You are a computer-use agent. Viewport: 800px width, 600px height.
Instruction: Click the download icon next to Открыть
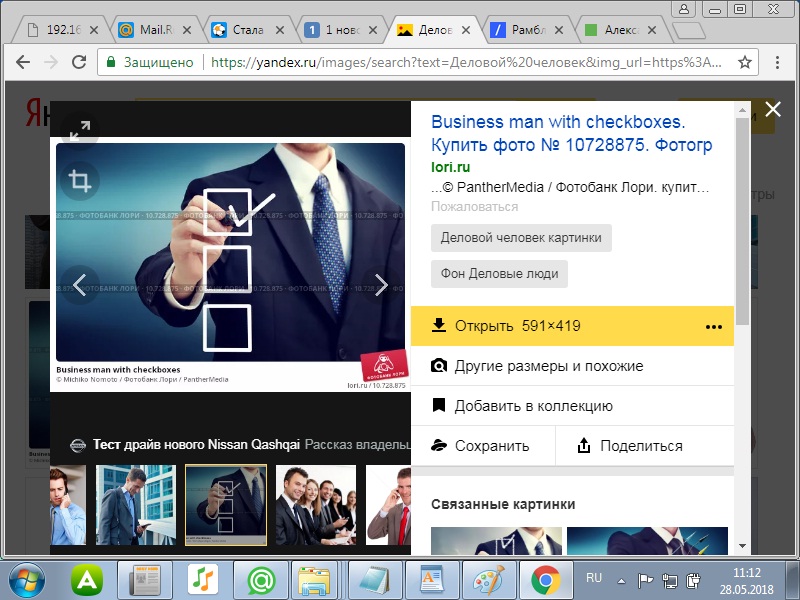click(439, 325)
